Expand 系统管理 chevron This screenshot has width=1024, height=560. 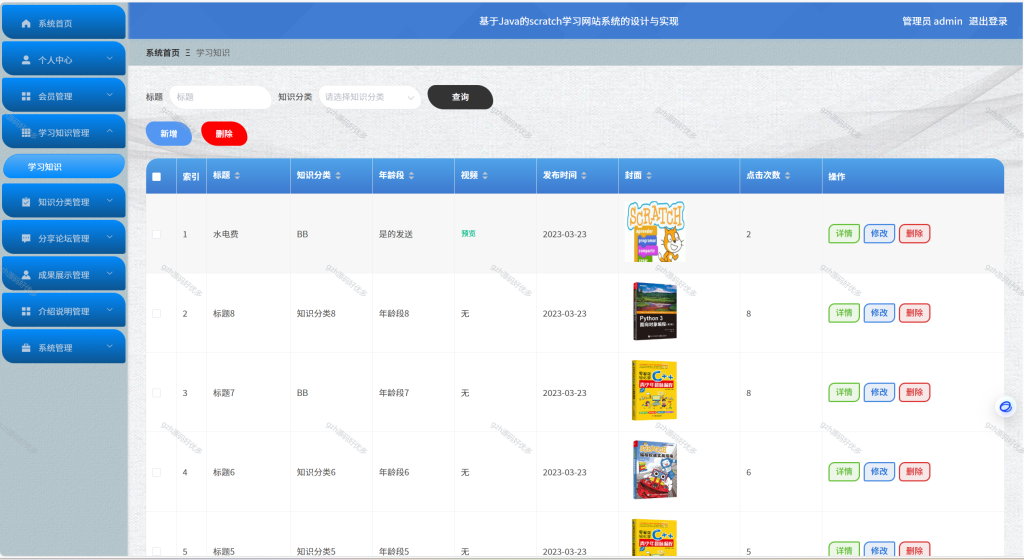coord(110,347)
